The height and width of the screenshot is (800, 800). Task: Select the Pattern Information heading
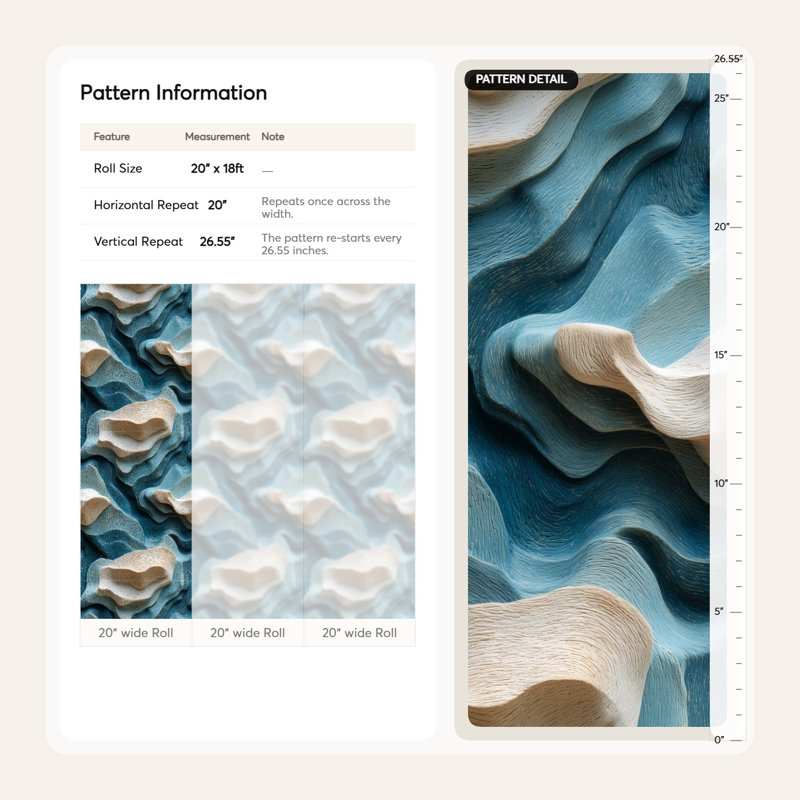[173, 93]
